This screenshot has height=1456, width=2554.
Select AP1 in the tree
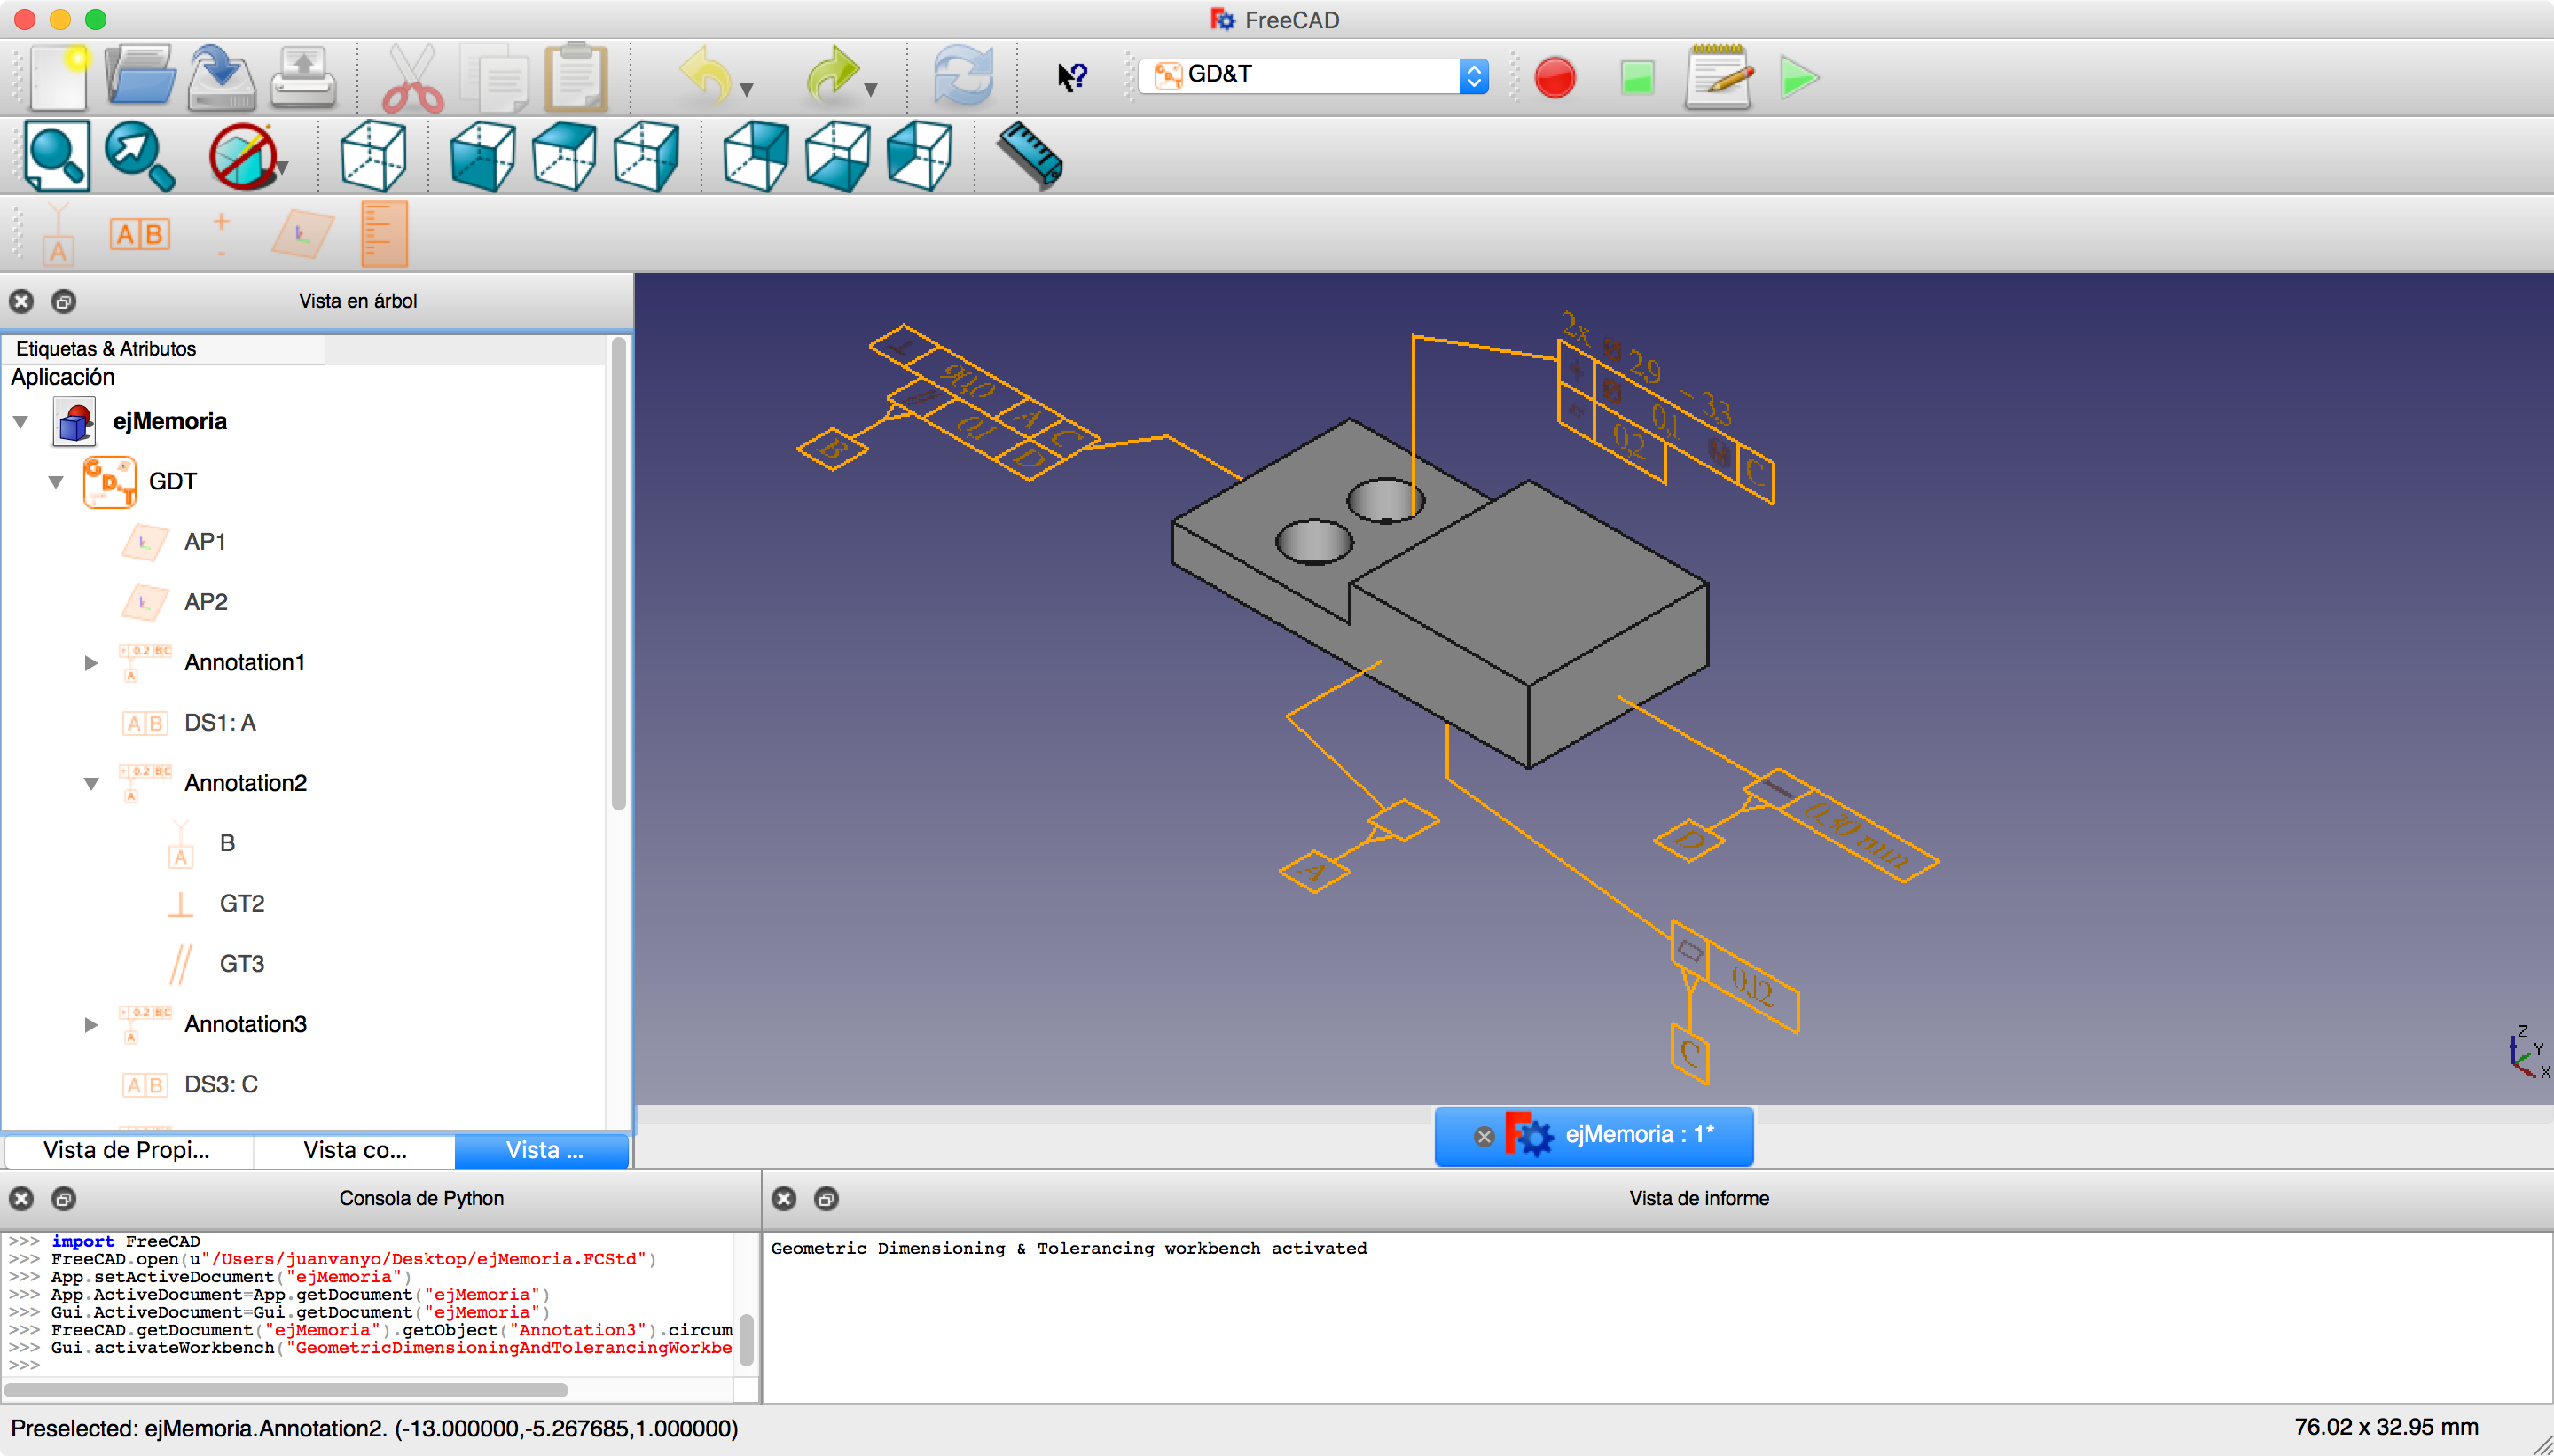(x=205, y=542)
